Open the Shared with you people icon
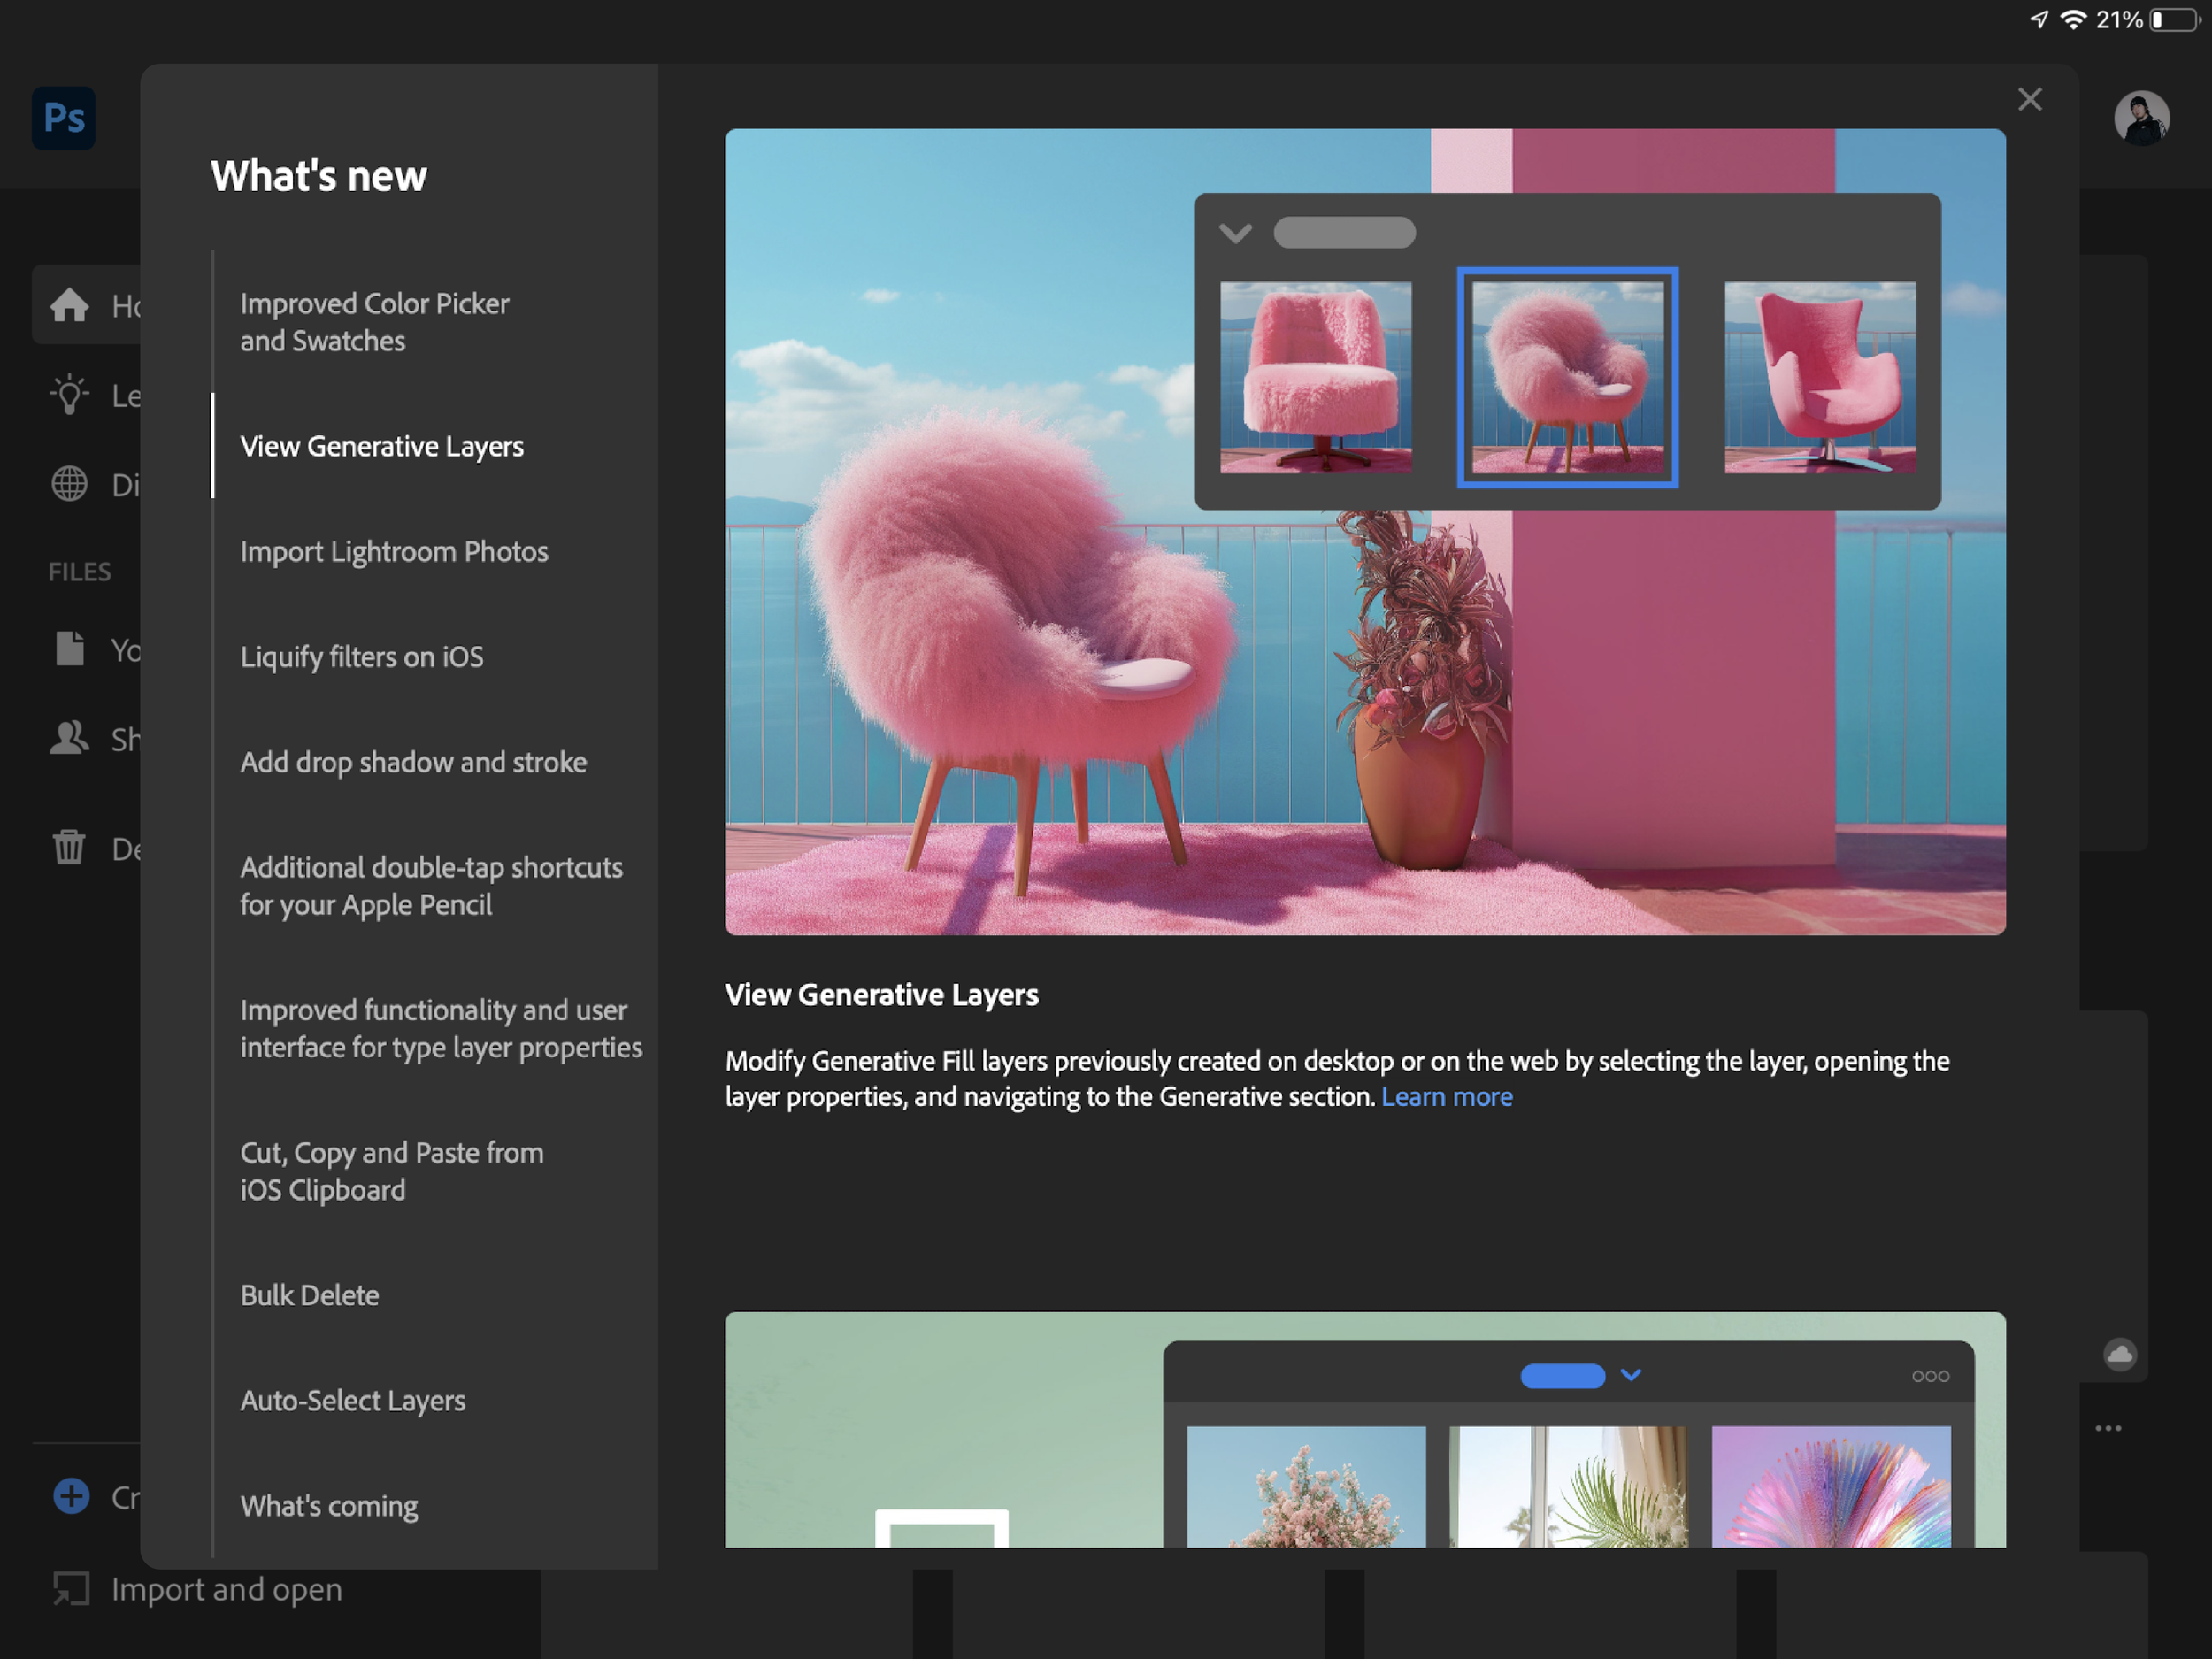Viewport: 2212px width, 1659px height. pyautogui.click(x=70, y=739)
